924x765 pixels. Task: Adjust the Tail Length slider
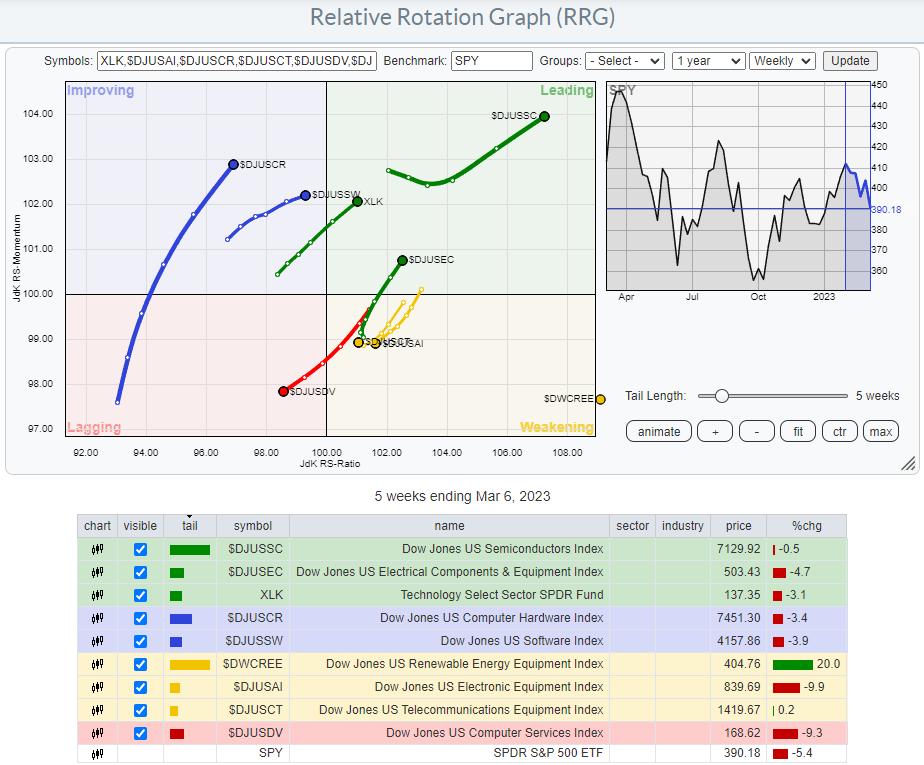721,396
